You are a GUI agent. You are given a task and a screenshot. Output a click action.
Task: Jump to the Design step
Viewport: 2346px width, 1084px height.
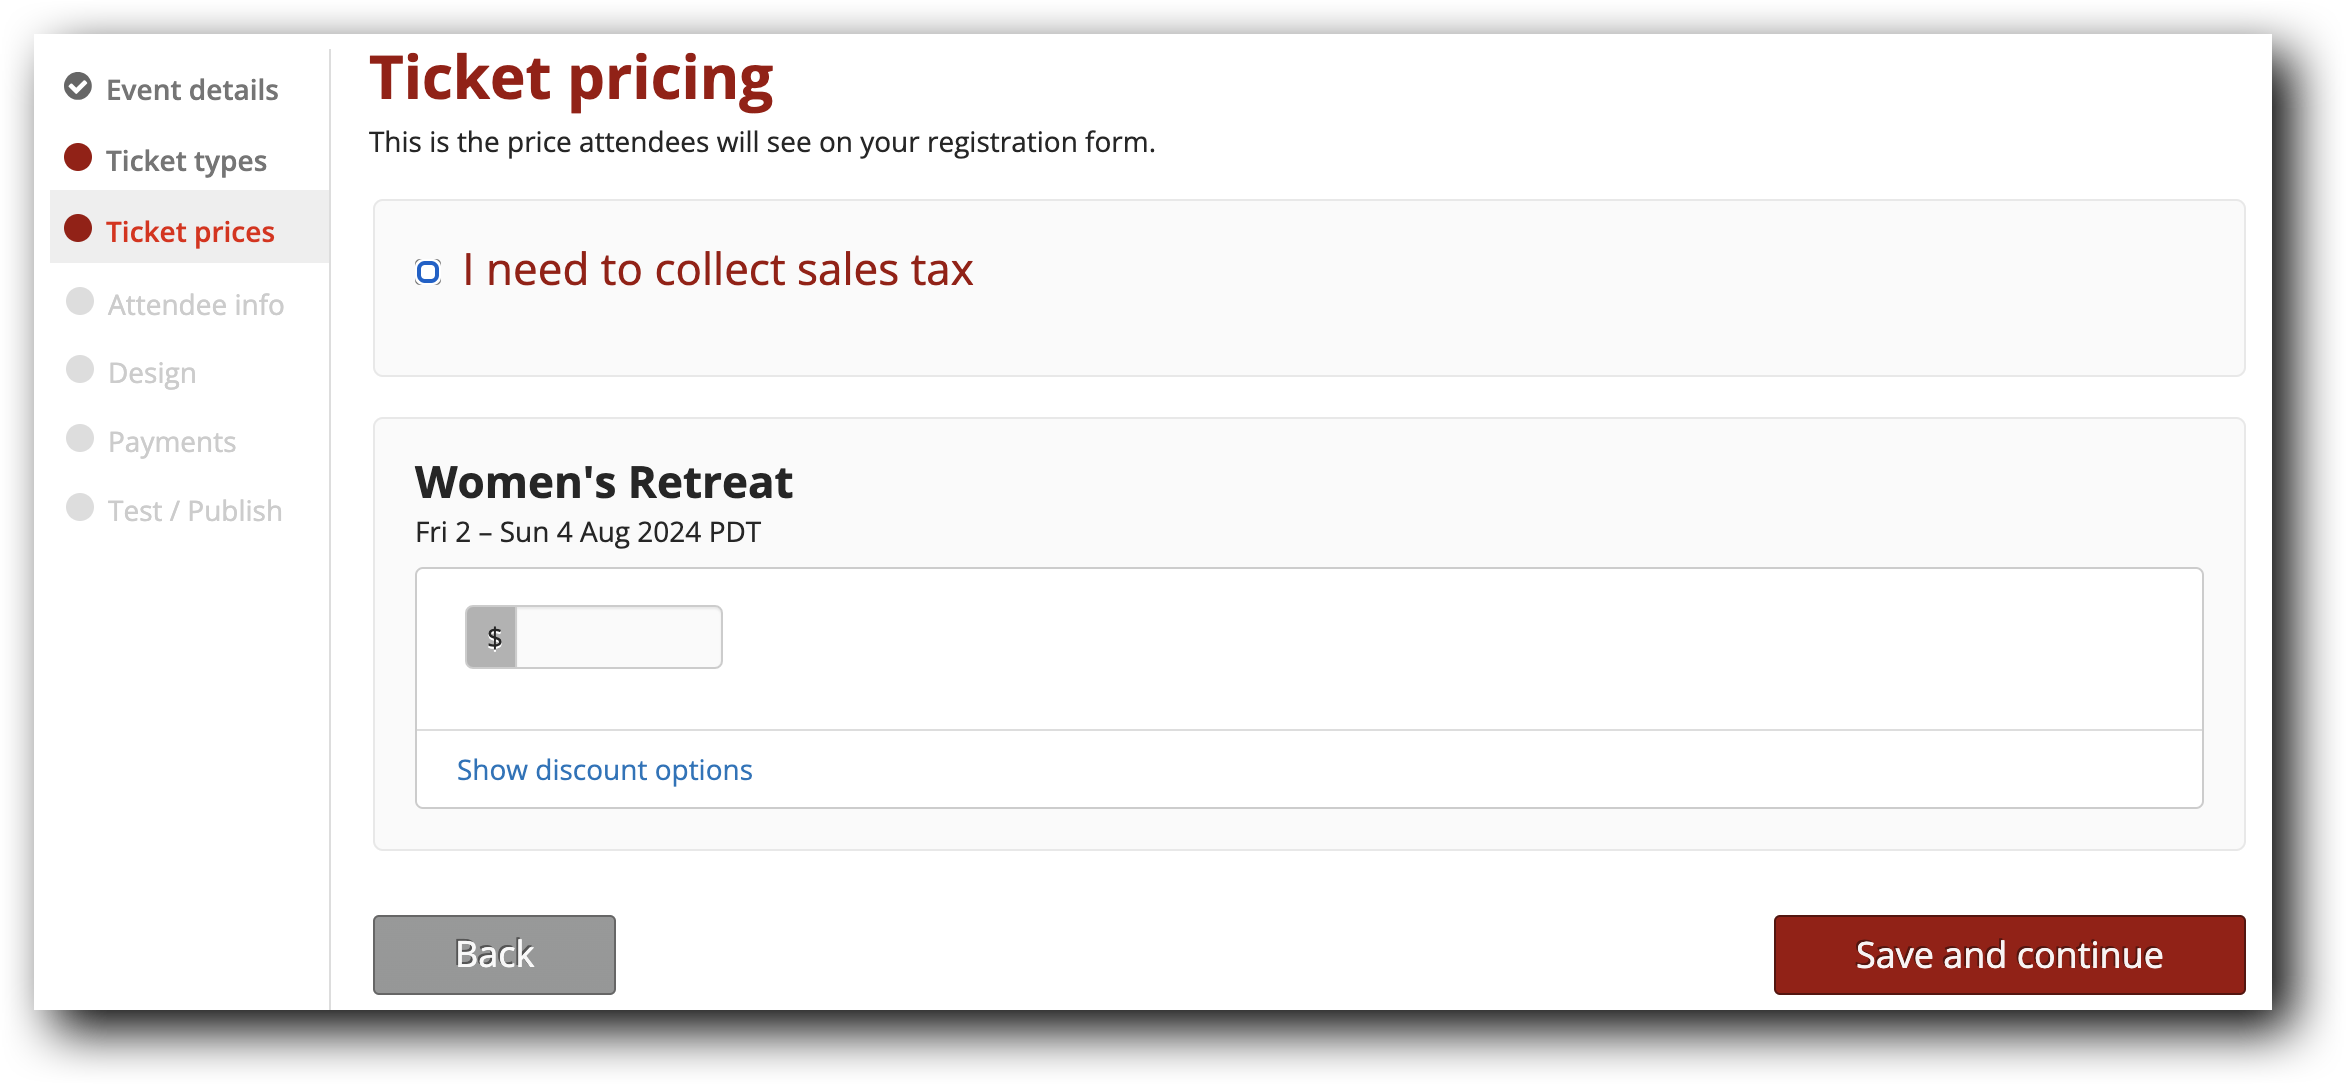tap(152, 373)
